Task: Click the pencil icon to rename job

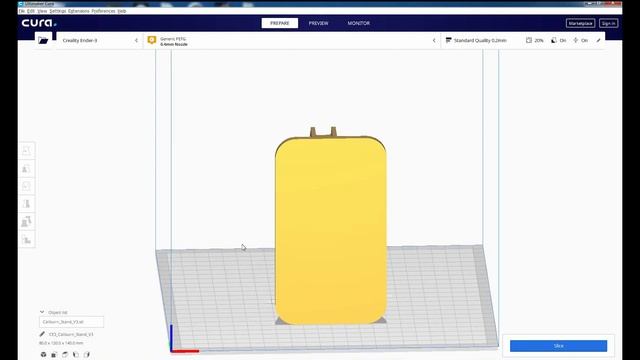Action: pos(42,334)
